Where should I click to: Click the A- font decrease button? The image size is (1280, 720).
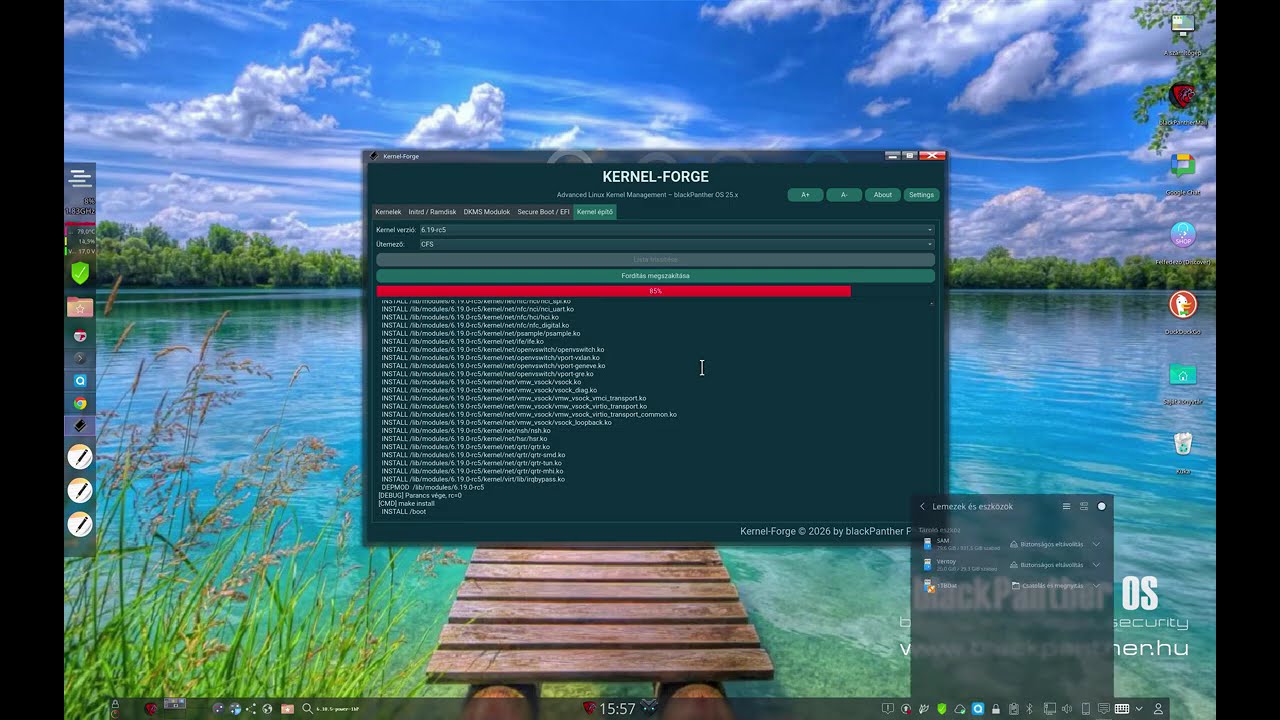(844, 195)
